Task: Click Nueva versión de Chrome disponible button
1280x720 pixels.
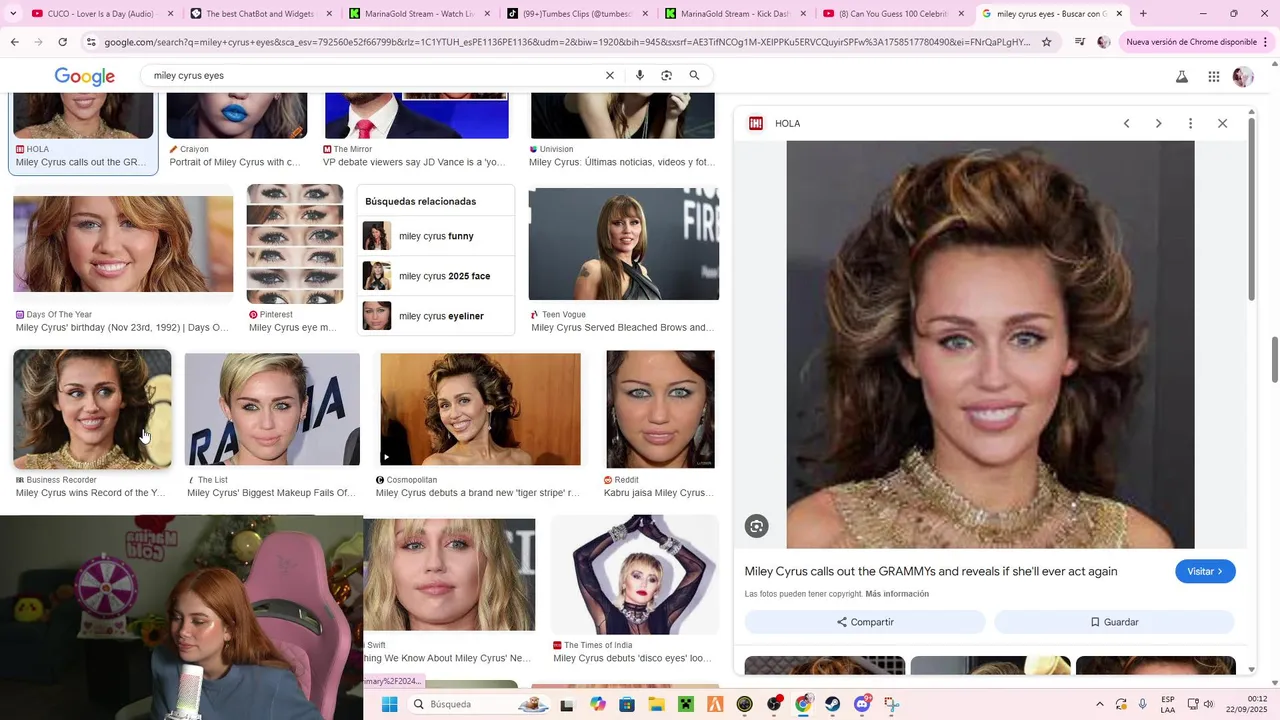Action: tap(1190, 42)
